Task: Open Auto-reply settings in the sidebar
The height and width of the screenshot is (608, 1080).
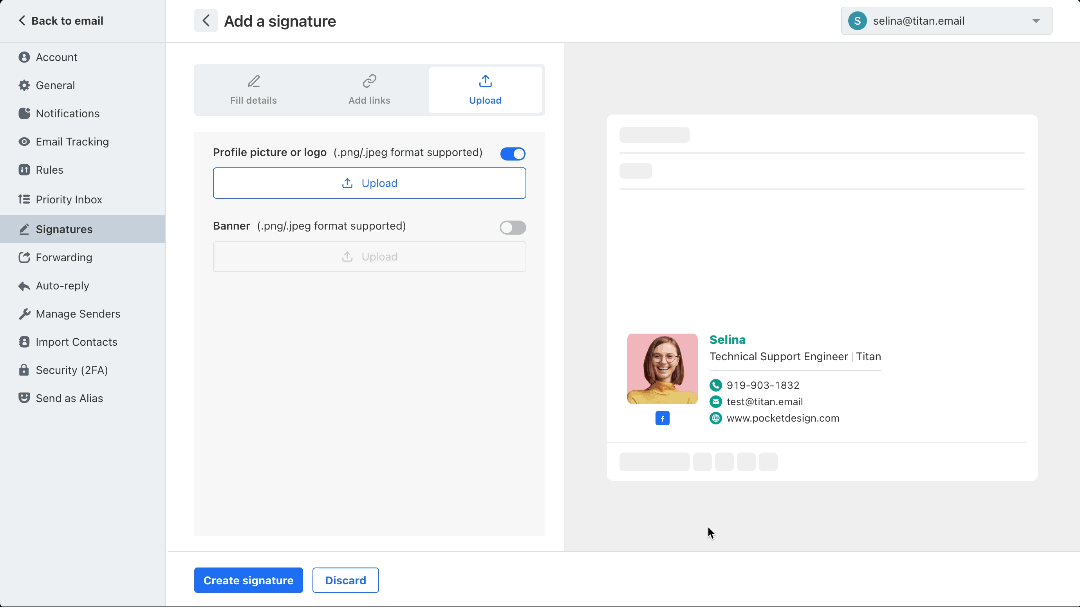Action: pyautogui.click(x=62, y=286)
